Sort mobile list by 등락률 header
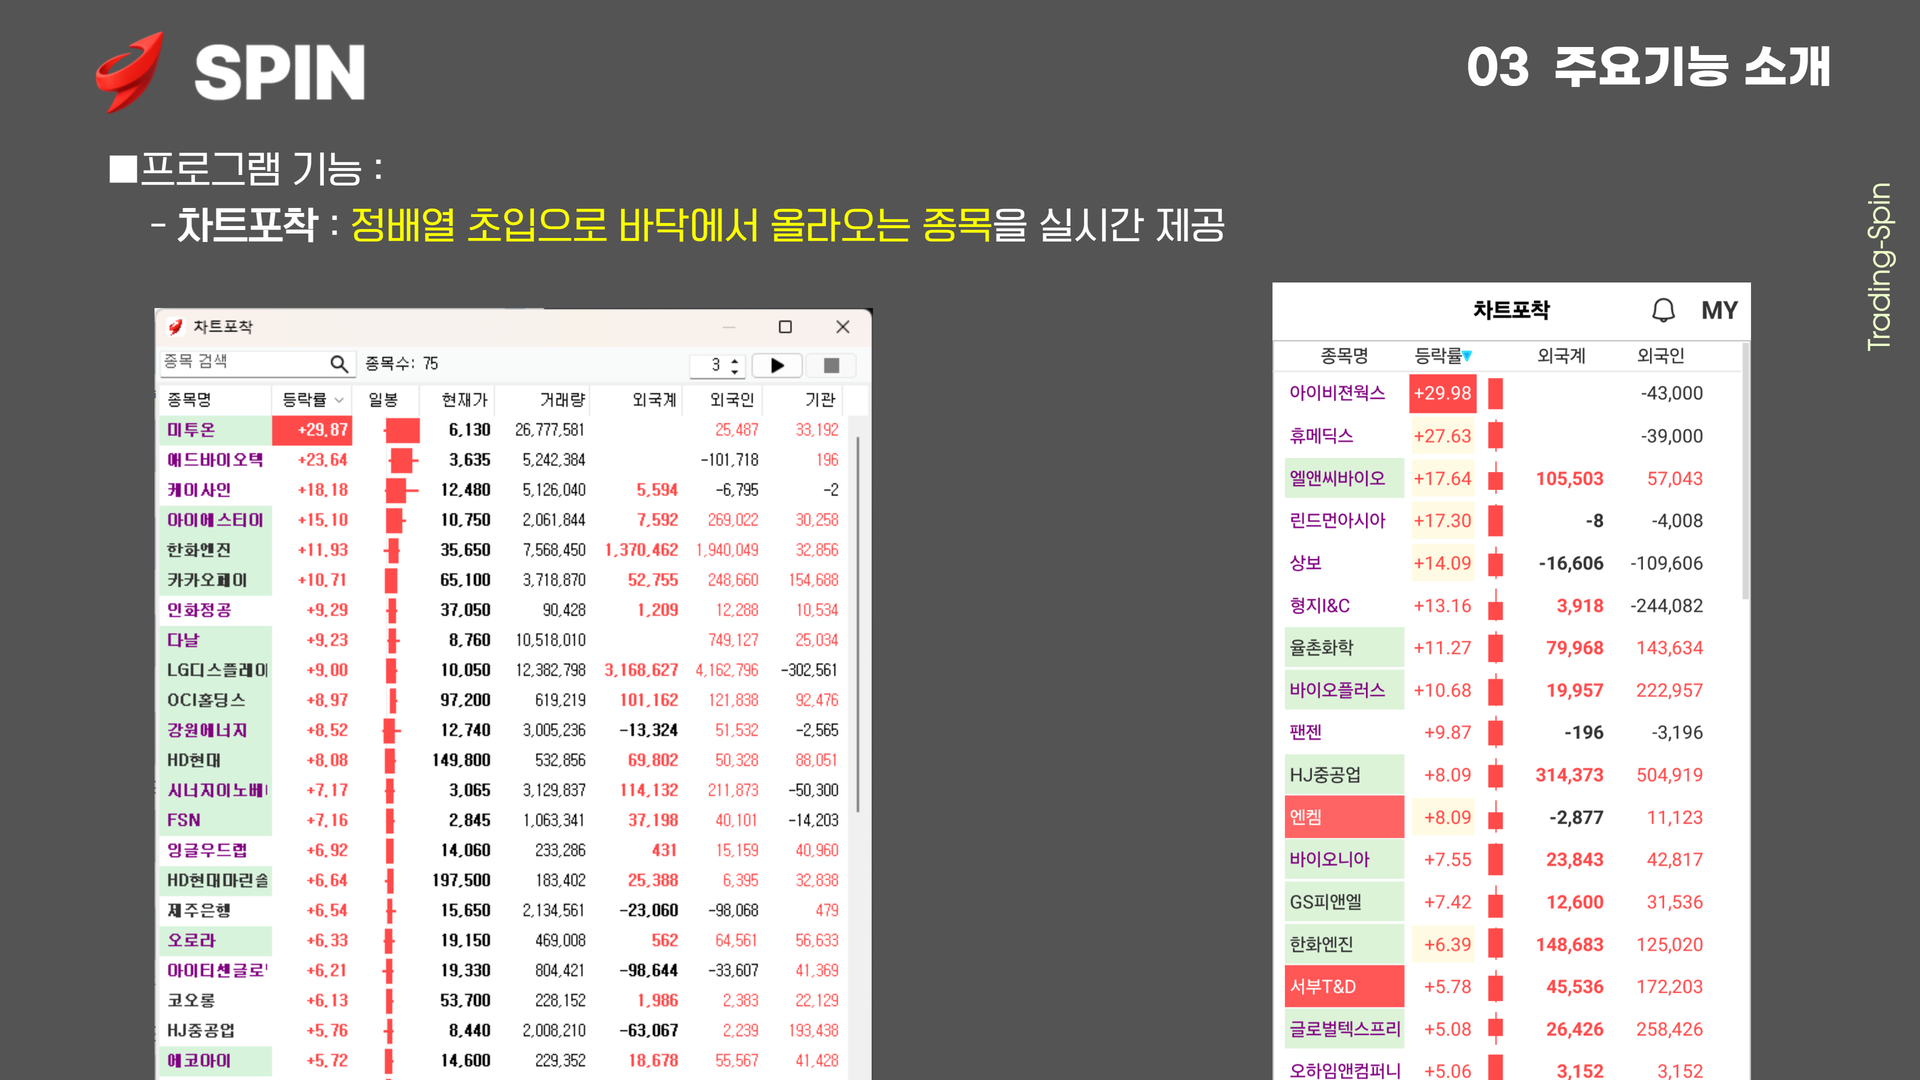The image size is (1920, 1080). [x=1442, y=356]
